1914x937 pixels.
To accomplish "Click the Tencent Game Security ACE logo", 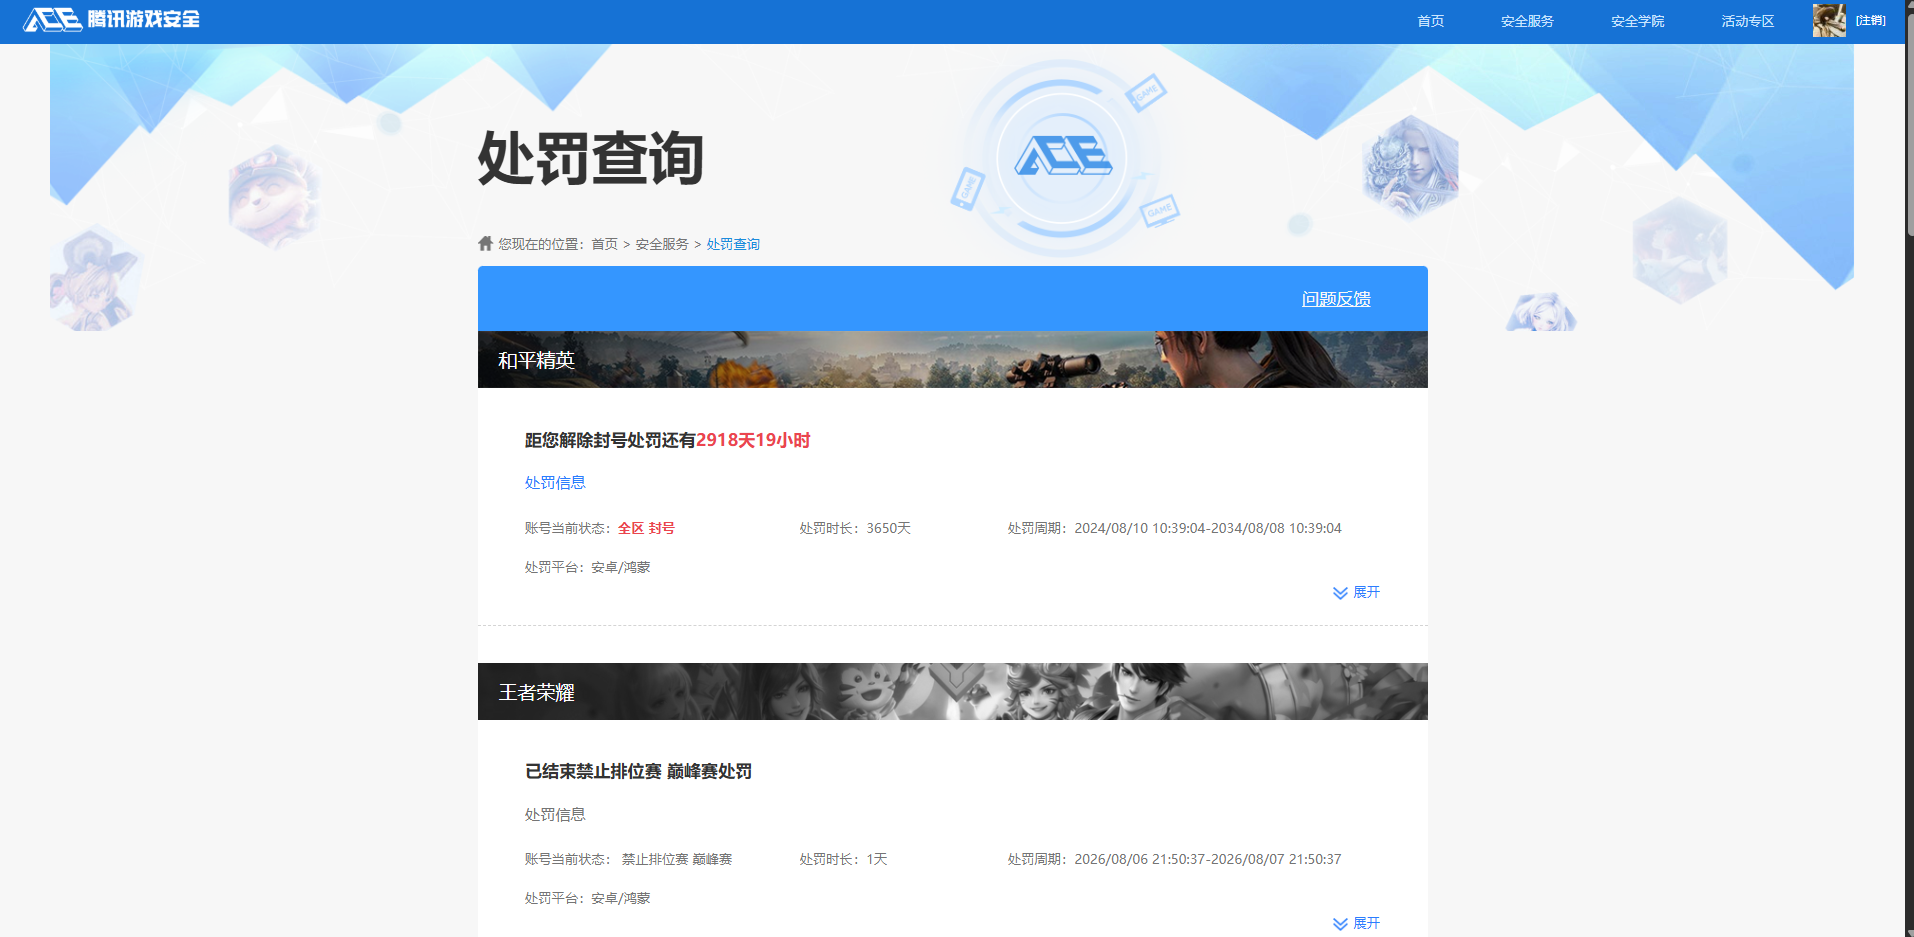I will [111, 20].
